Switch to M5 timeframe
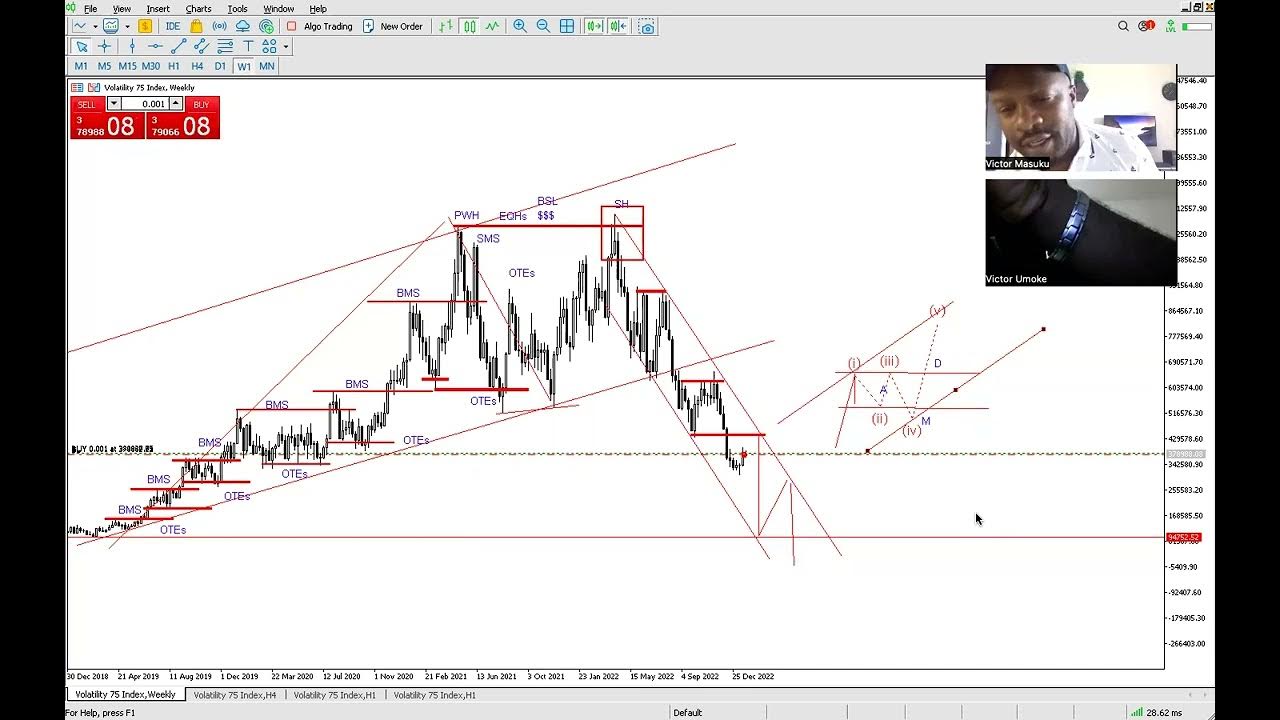 click(x=104, y=66)
